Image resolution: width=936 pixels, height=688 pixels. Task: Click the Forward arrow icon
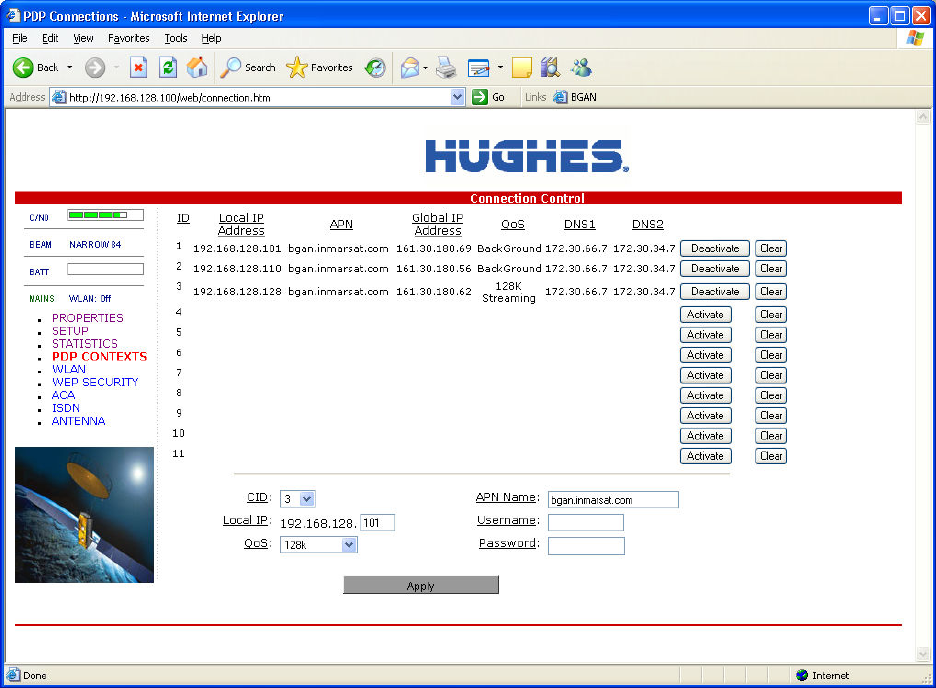[95, 67]
